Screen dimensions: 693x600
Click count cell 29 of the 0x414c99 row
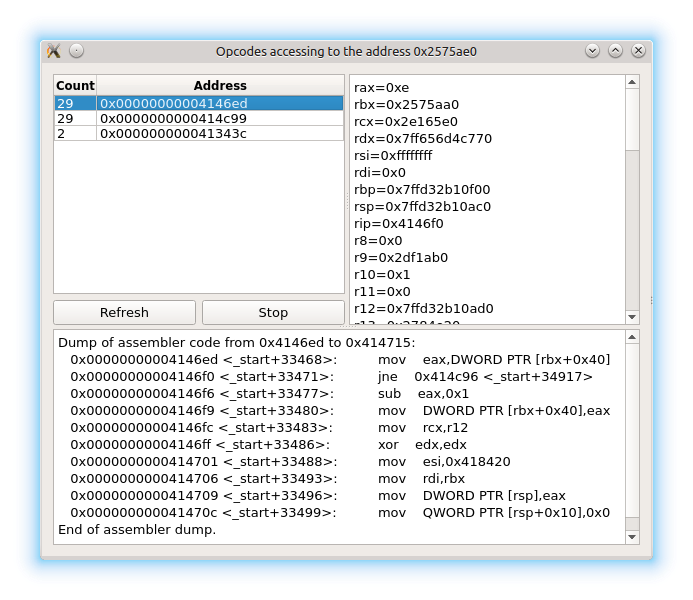pos(75,118)
